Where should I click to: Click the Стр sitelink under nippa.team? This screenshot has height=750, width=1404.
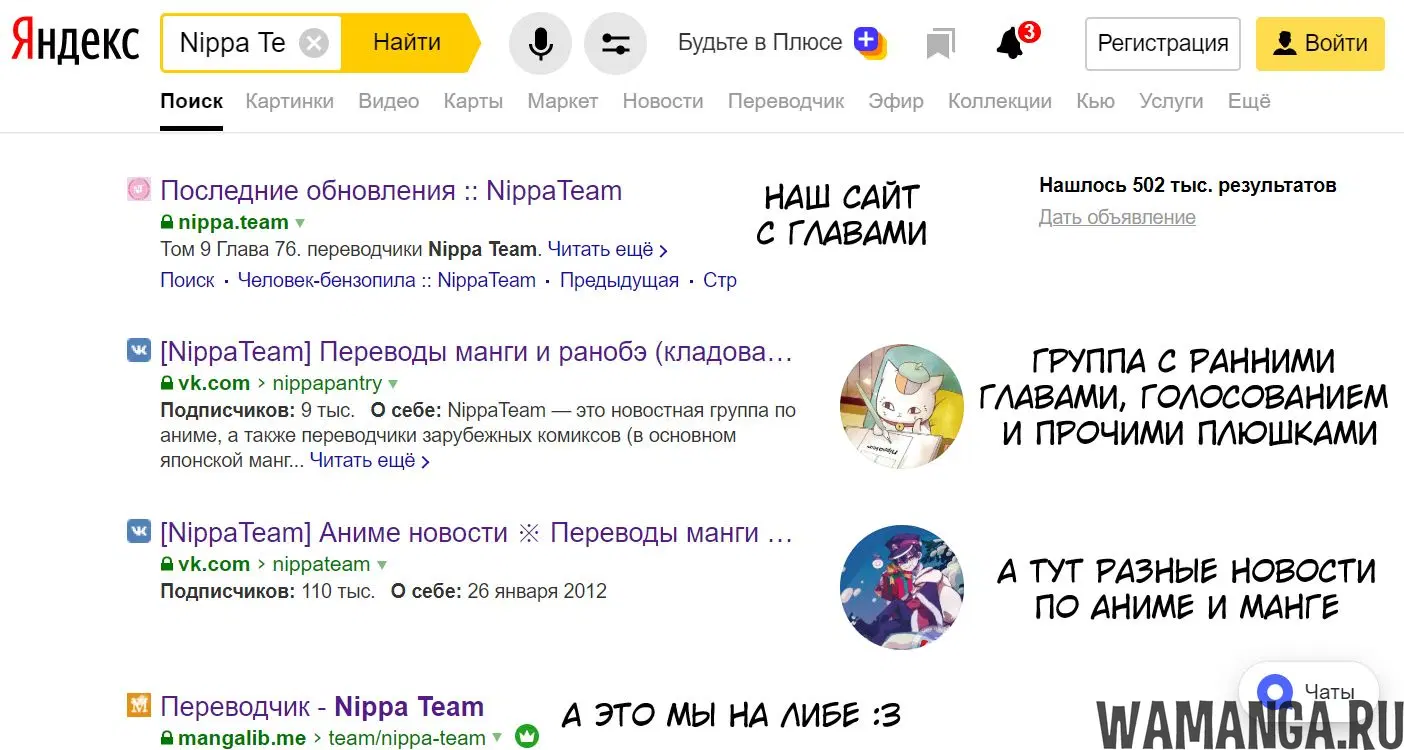point(720,280)
